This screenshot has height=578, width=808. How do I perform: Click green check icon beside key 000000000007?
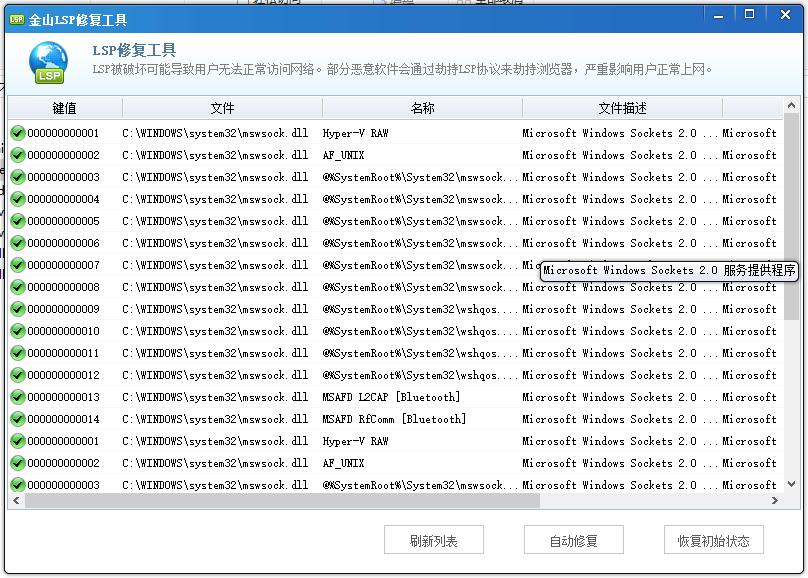(x=18, y=265)
